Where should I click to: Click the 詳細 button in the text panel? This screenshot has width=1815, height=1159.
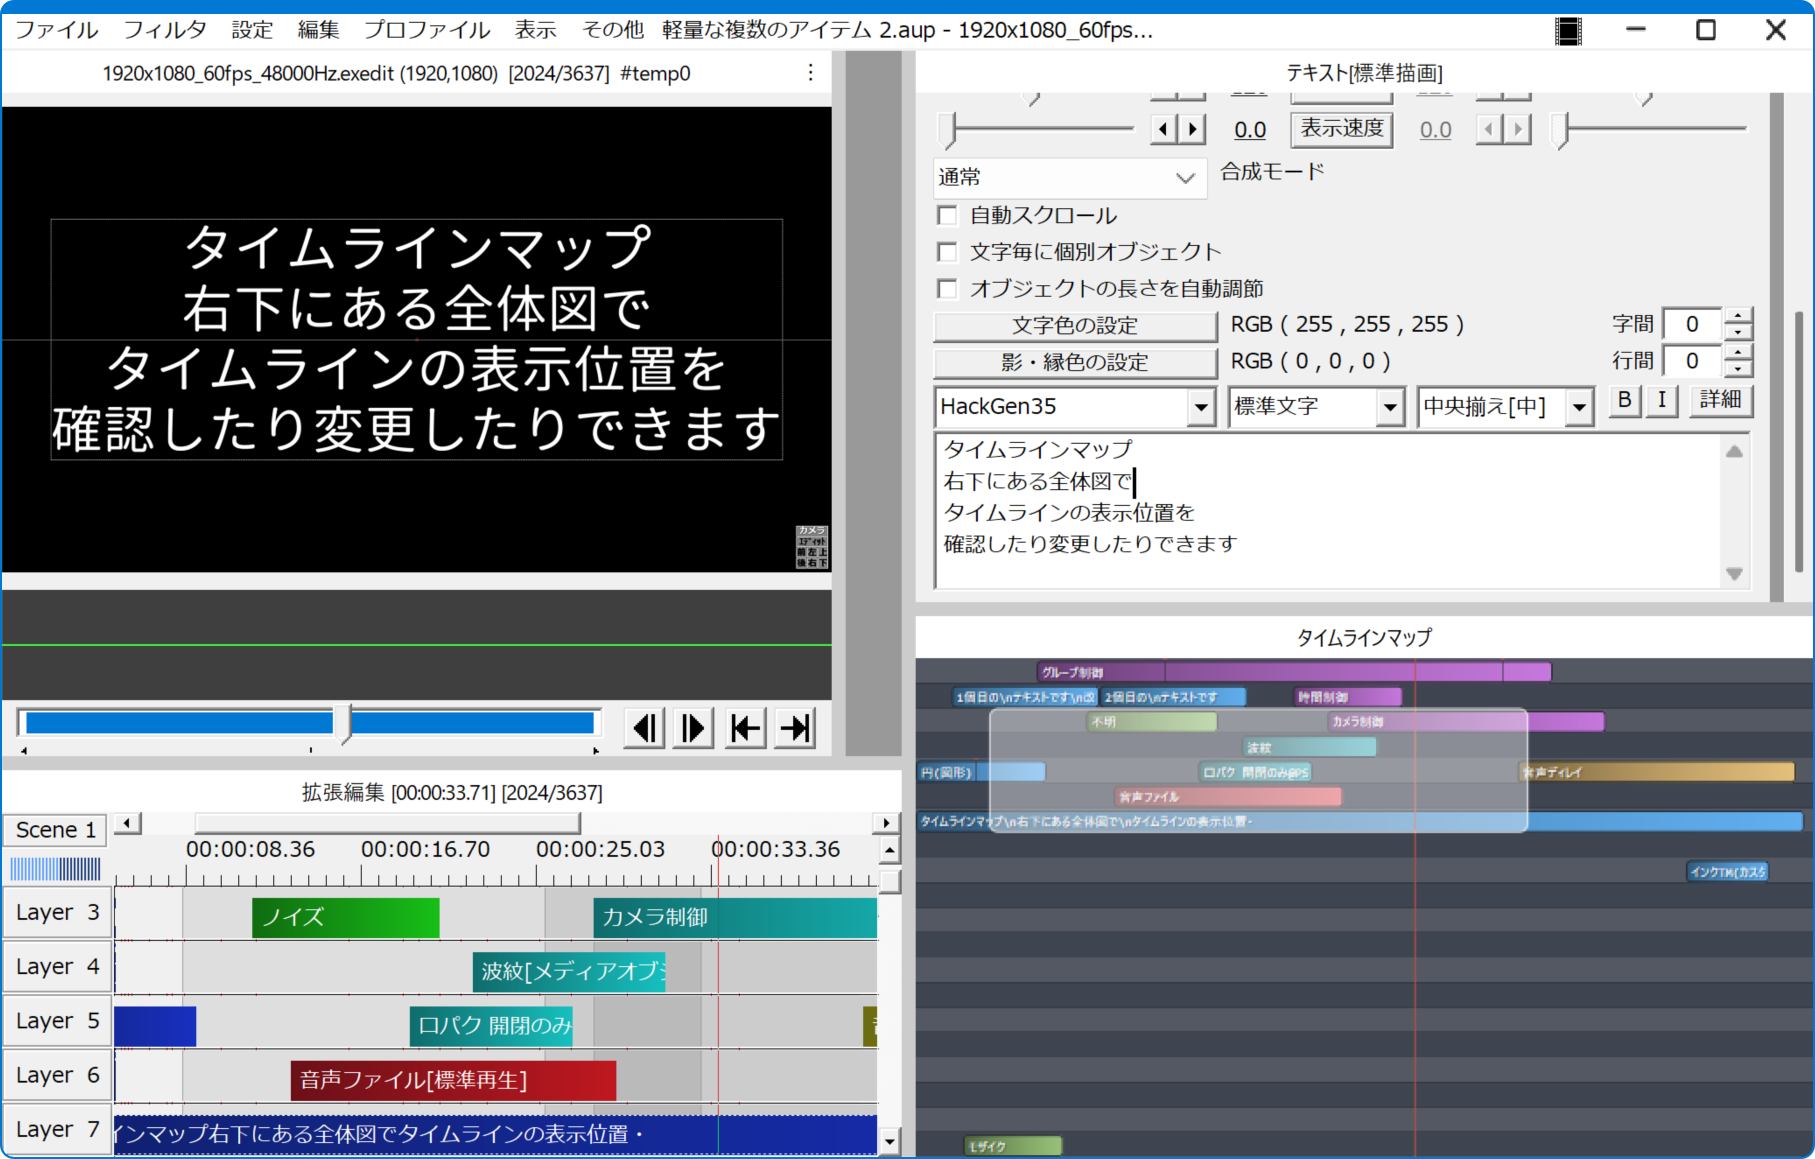coord(1721,401)
